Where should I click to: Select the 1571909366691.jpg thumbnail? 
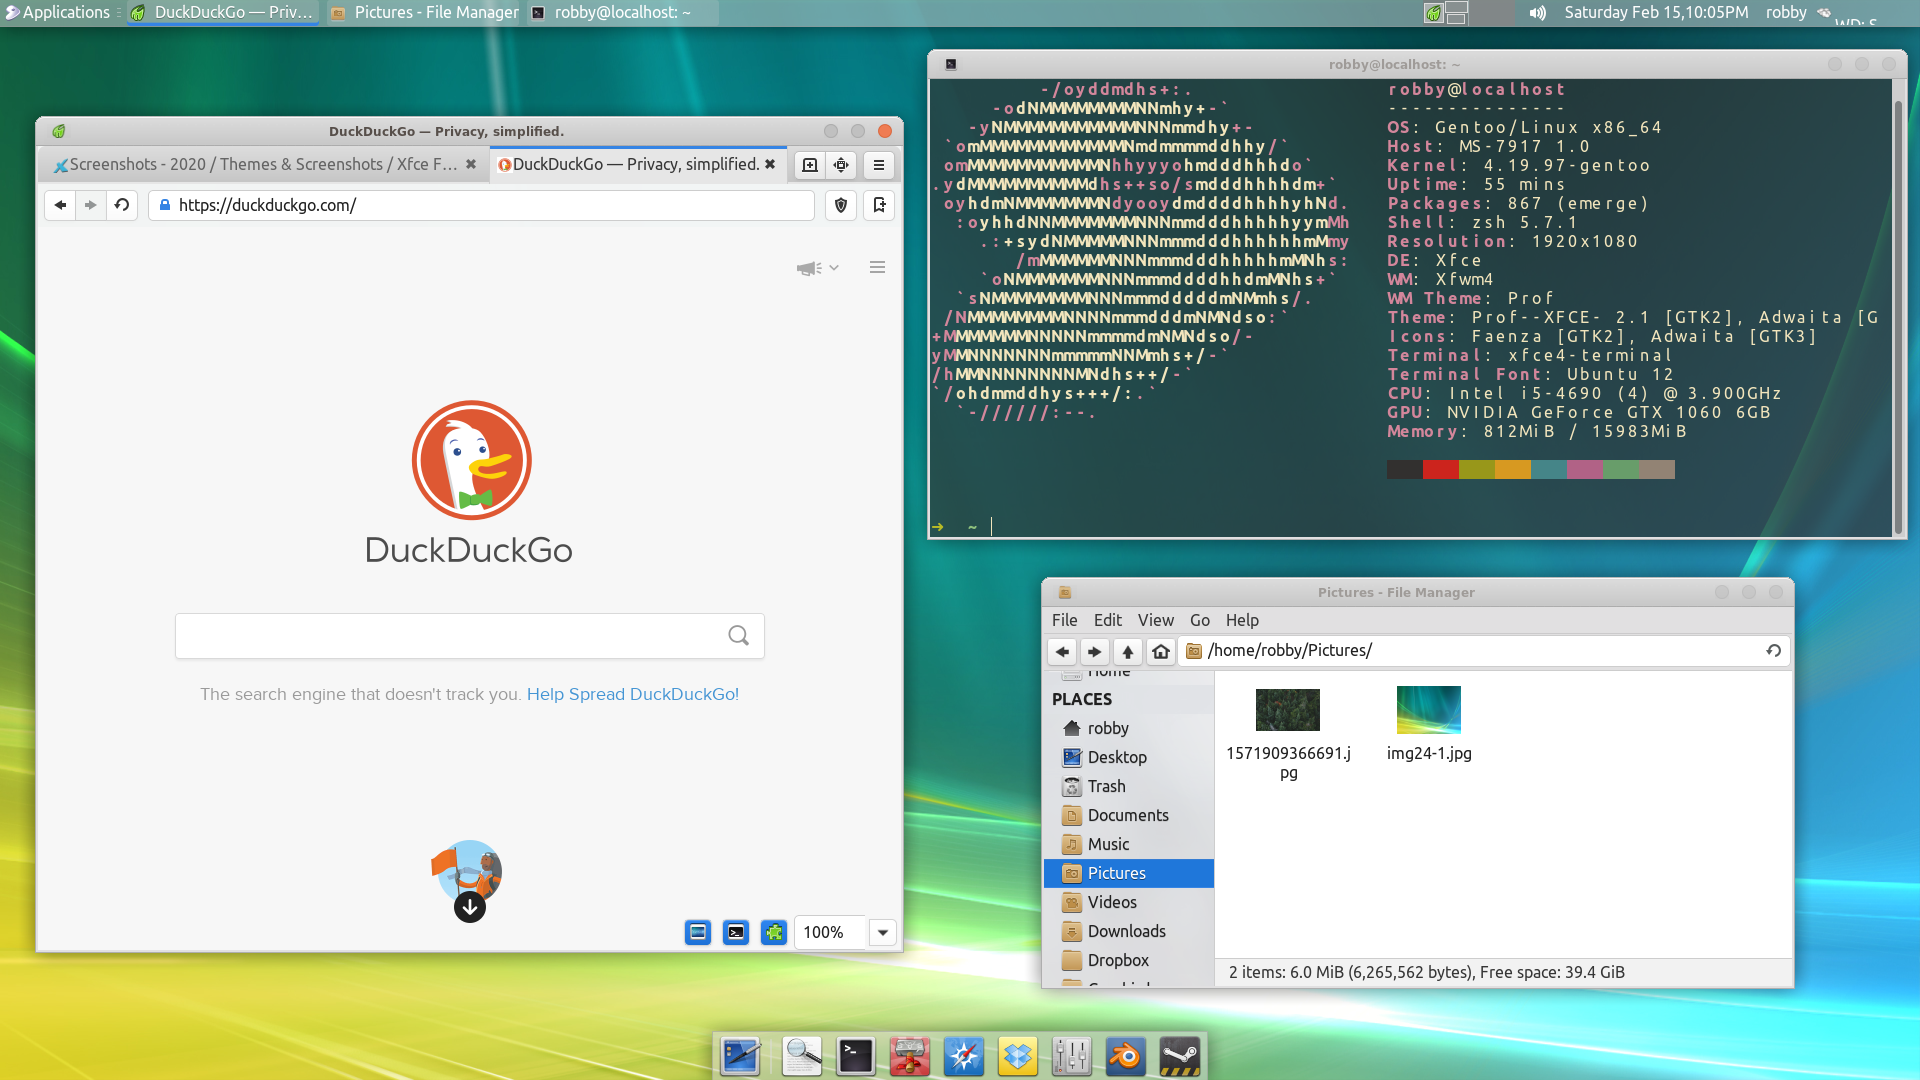pos(1288,710)
